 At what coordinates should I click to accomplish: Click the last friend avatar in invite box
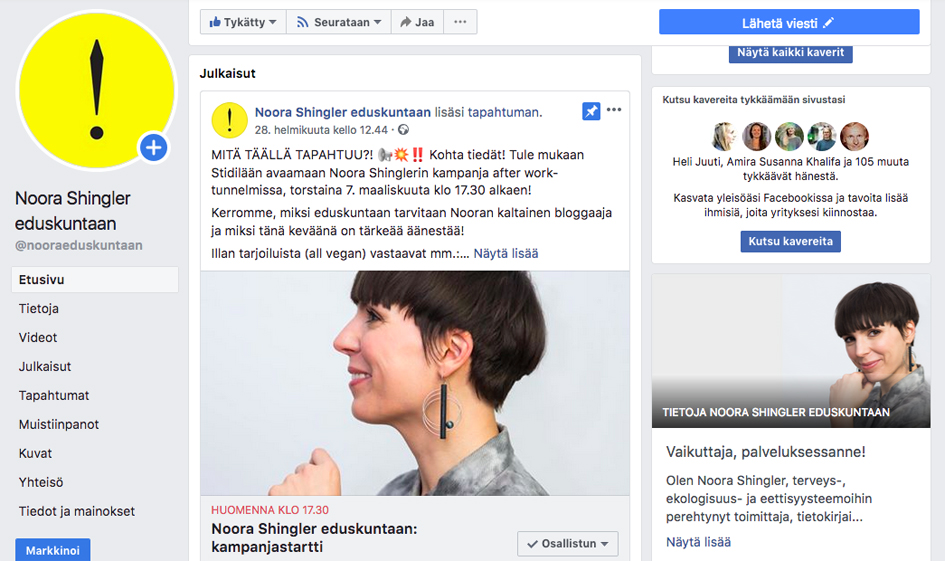pos(854,137)
